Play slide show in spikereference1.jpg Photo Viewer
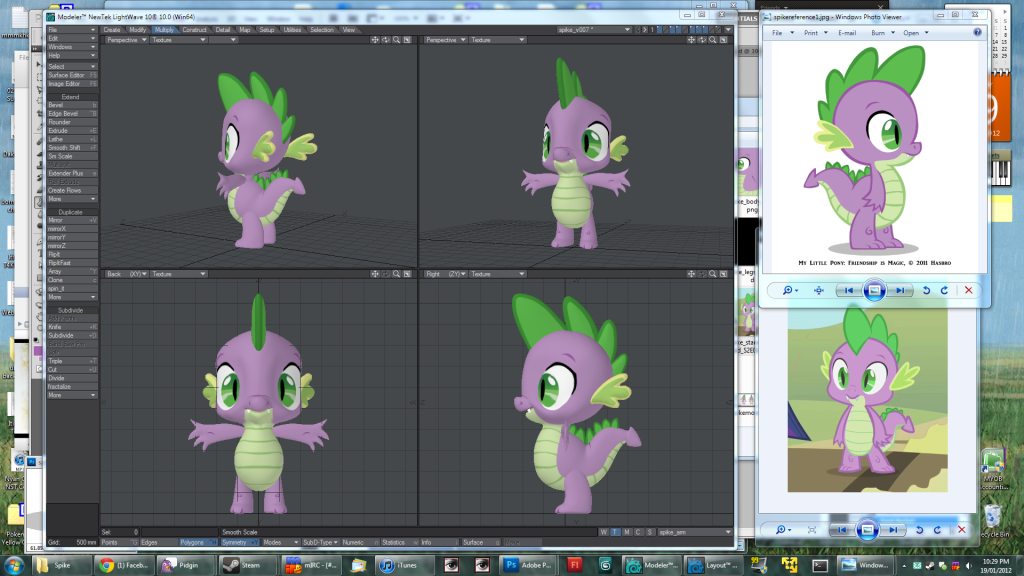The width and height of the screenshot is (1024, 576). point(874,291)
